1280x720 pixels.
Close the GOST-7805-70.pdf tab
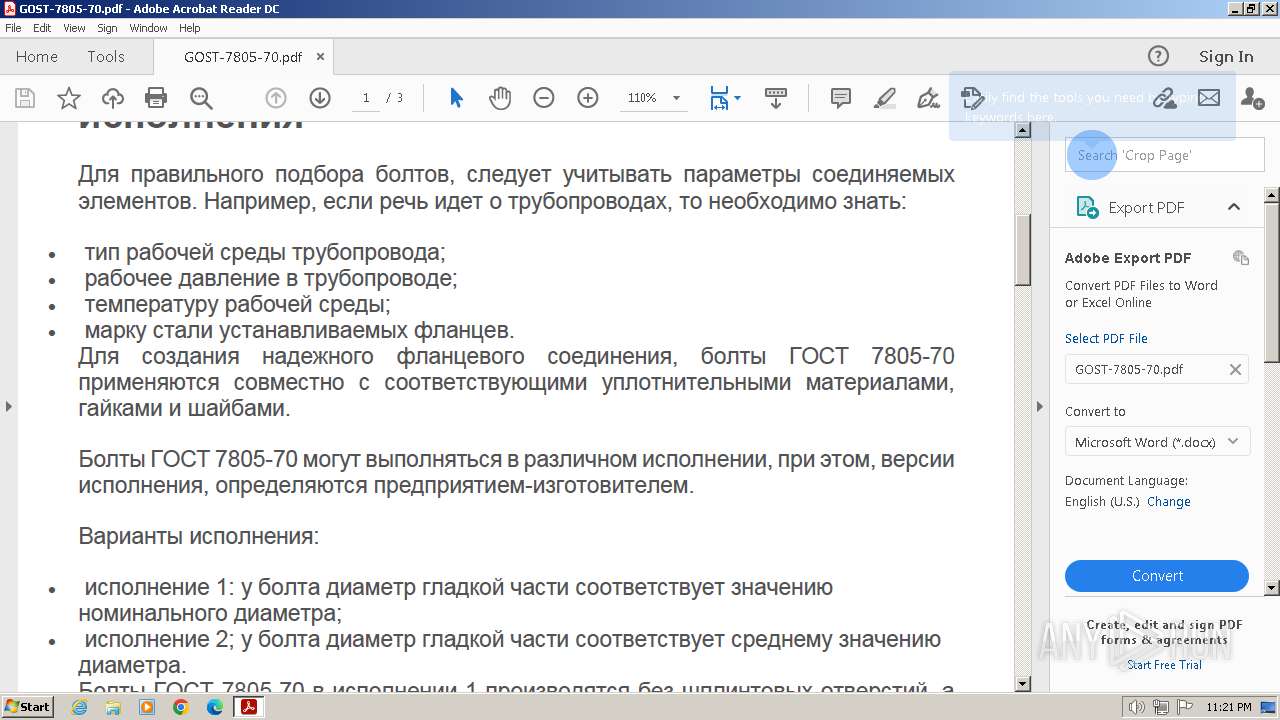pyautogui.click(x=320, y=57)
